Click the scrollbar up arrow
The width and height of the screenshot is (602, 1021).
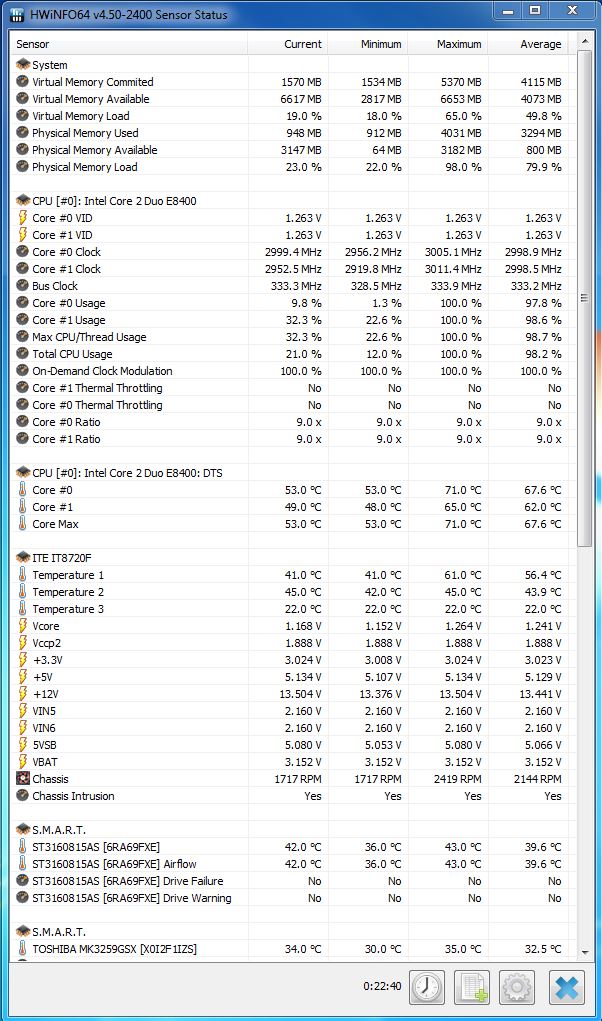coord(584,41)
